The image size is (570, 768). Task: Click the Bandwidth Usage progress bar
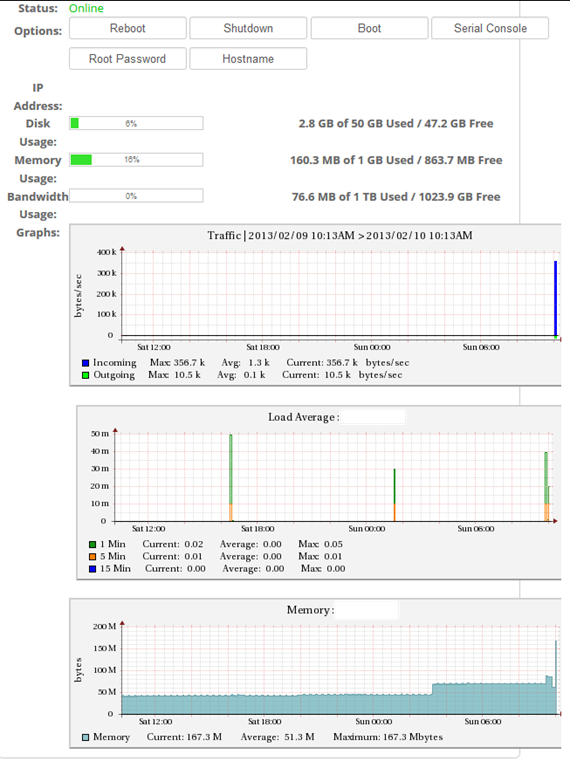tap(136, 196)
